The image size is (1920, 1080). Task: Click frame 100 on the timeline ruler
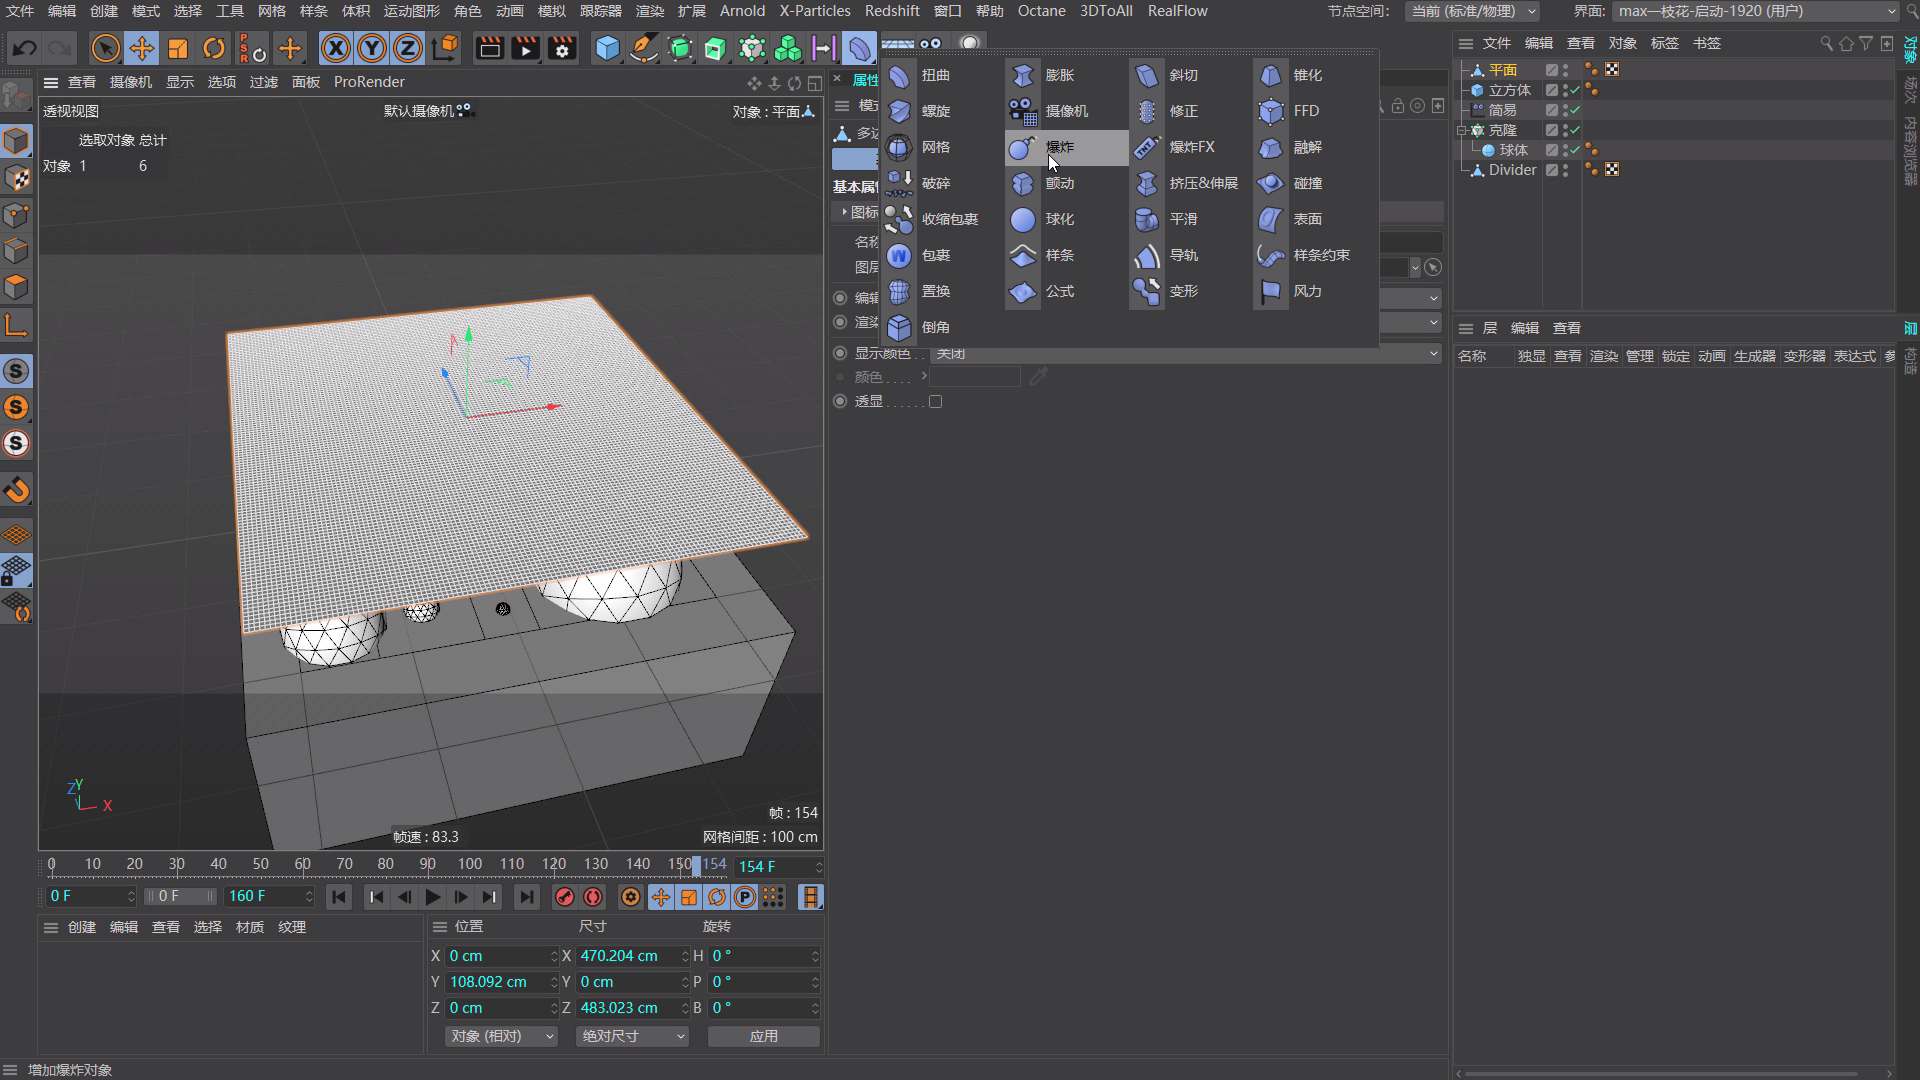[469, 864]
